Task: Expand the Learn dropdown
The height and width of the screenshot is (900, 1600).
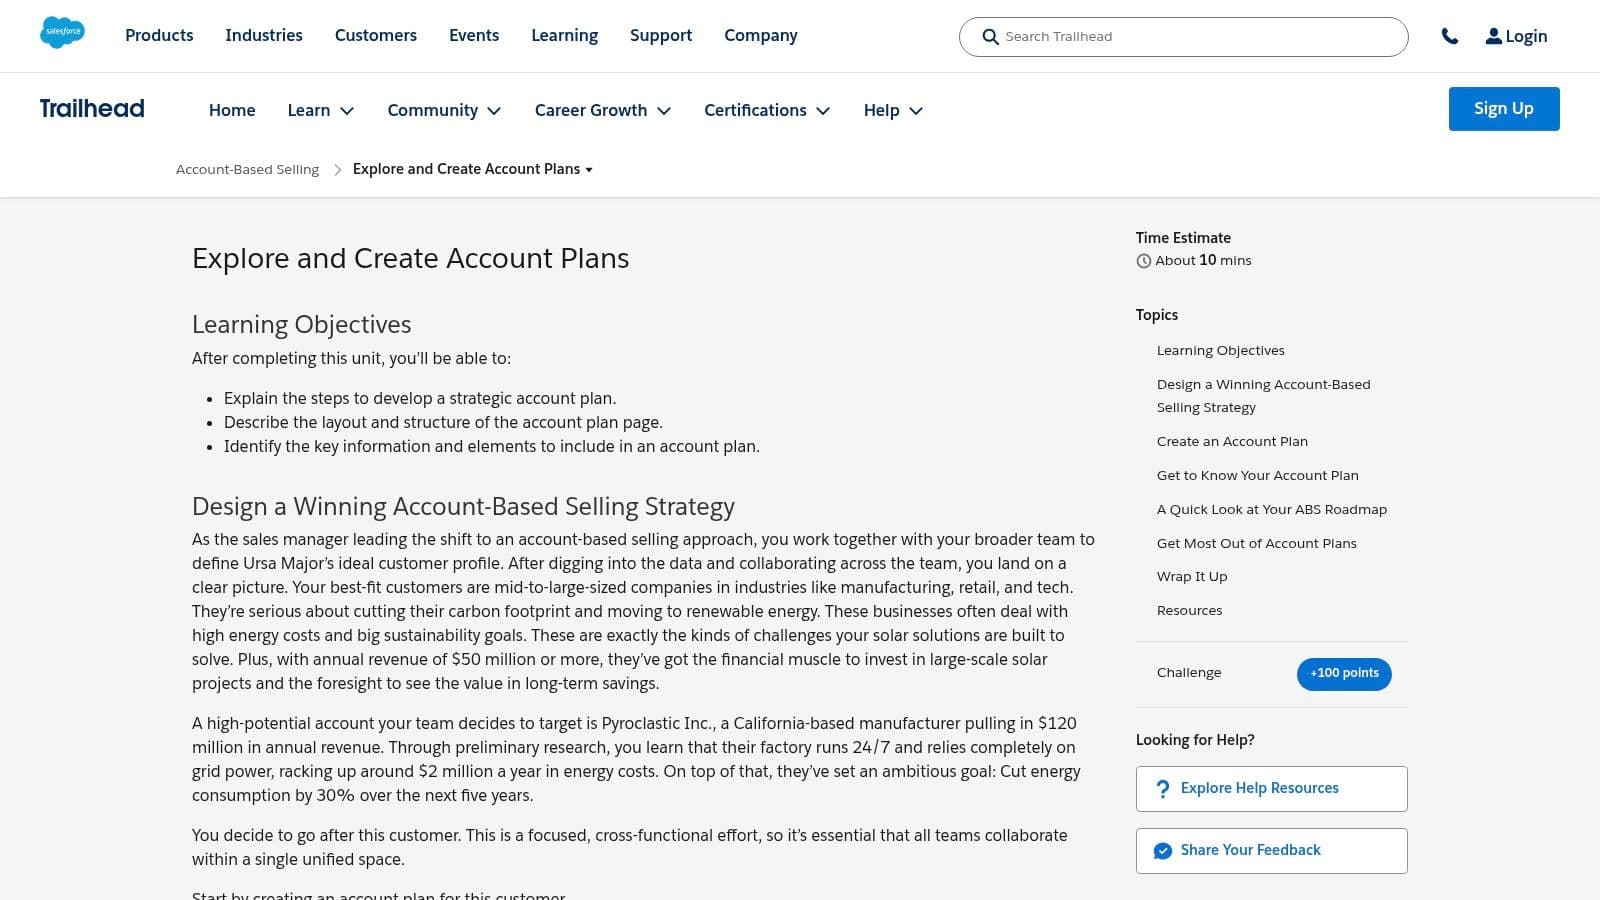Action: (x=319, y=110)
